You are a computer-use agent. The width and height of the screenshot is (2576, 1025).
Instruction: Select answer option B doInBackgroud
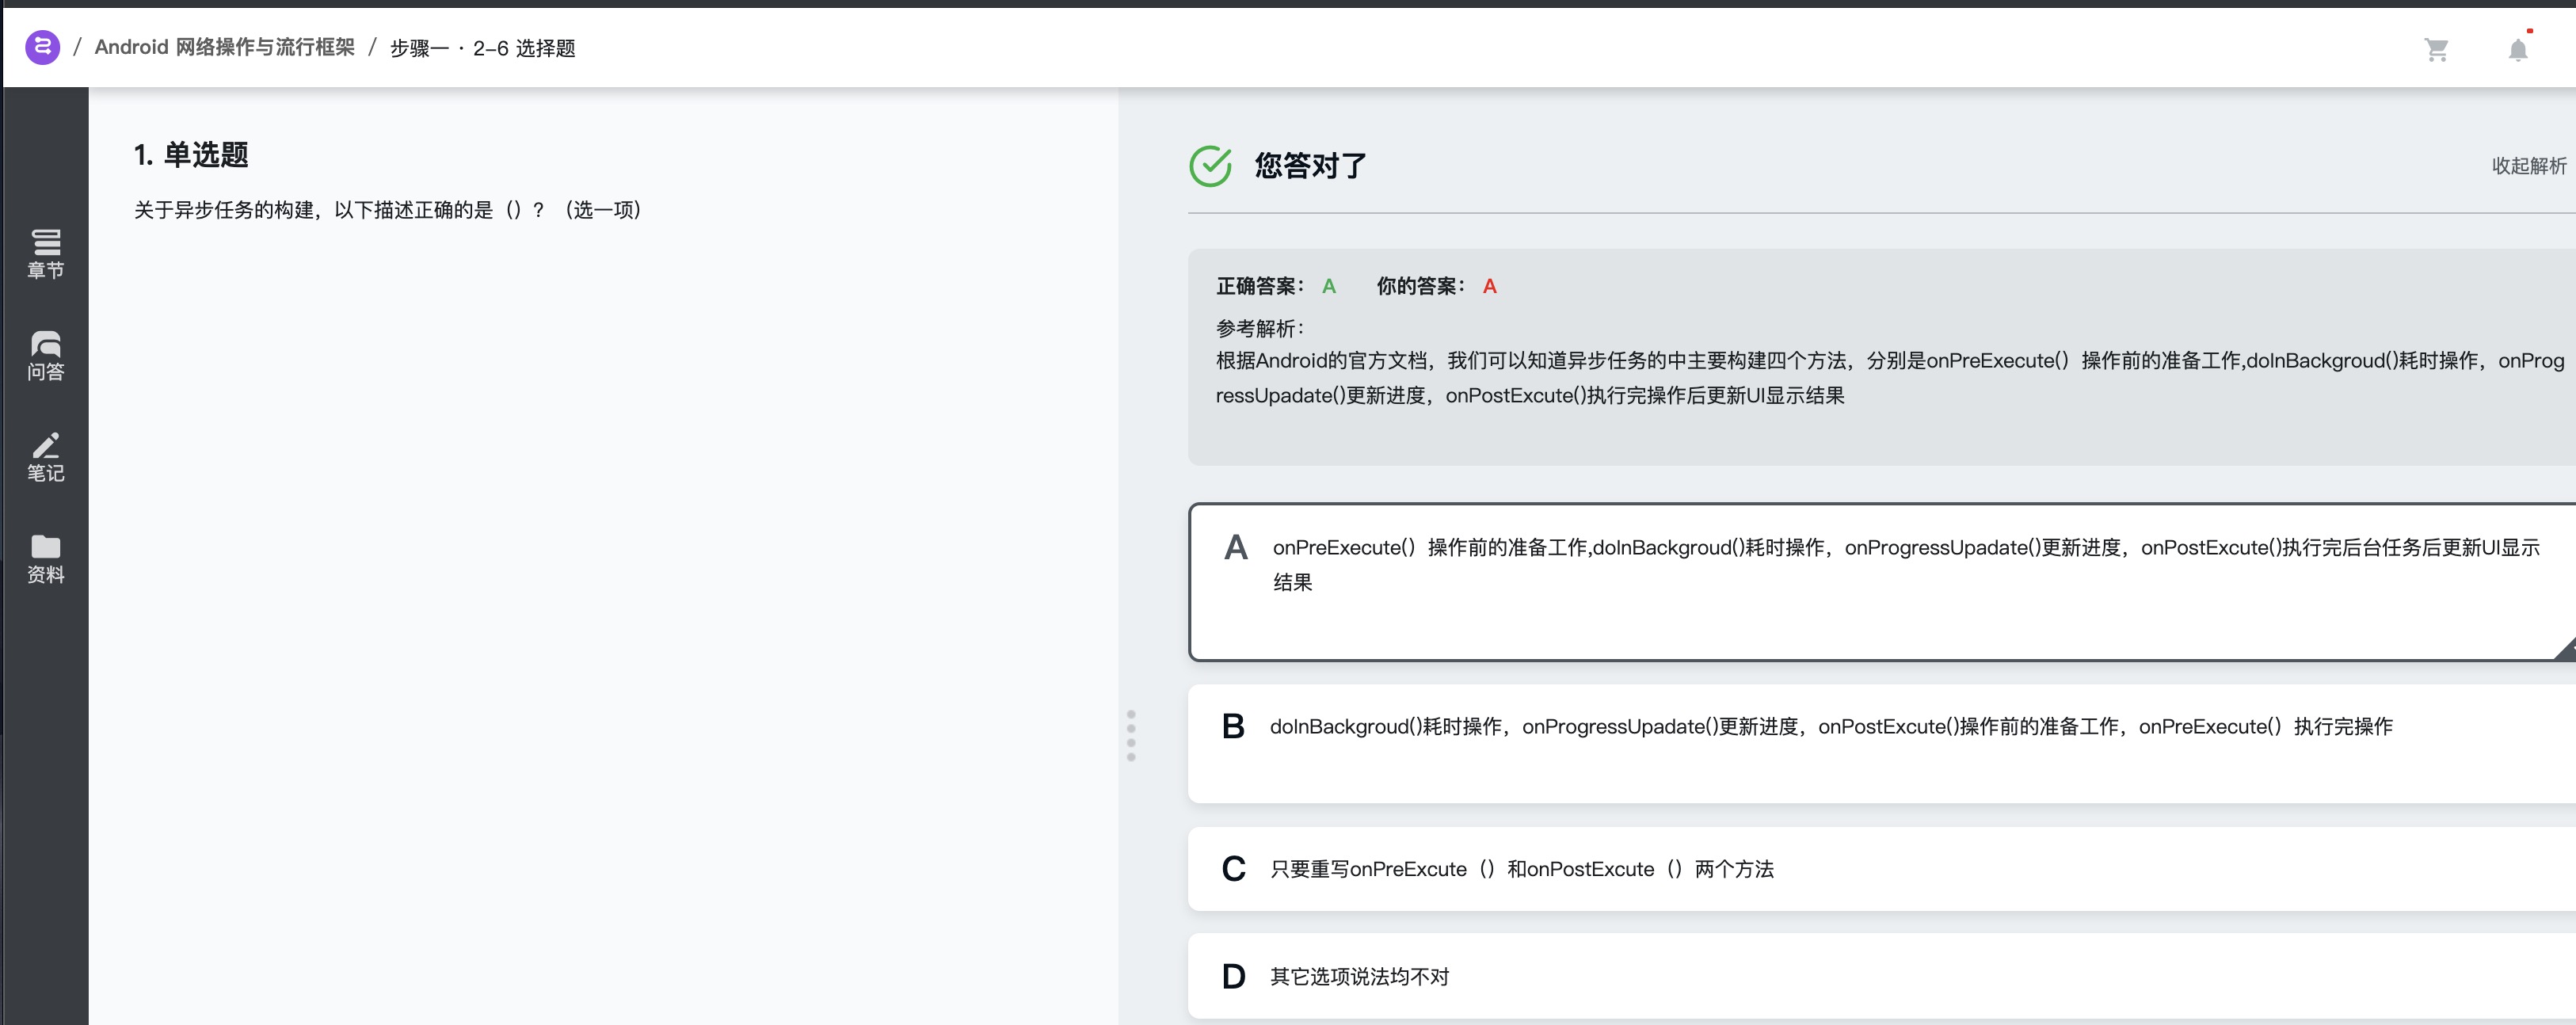click(1882, 743)
